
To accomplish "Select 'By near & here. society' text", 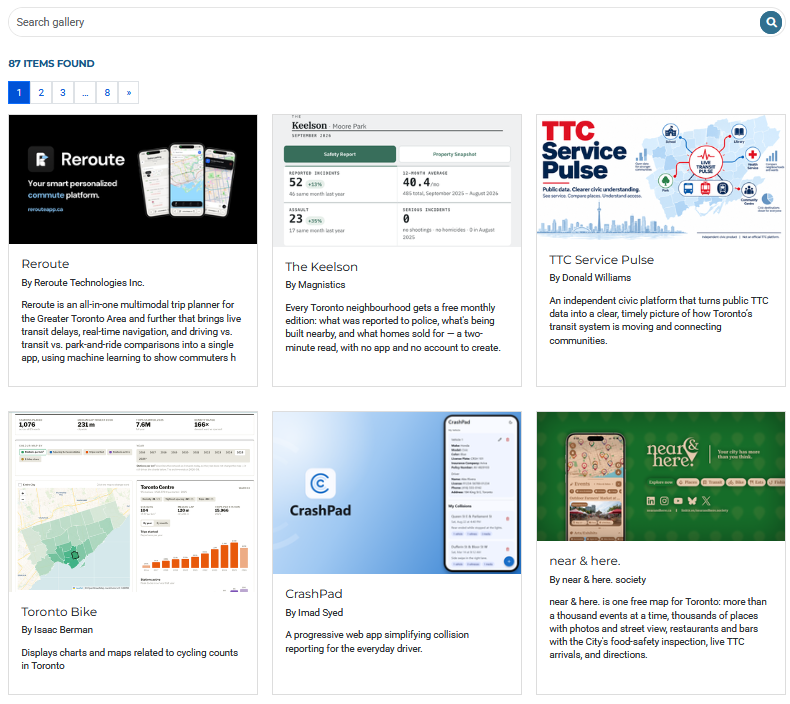I will (x=598, y=580).
